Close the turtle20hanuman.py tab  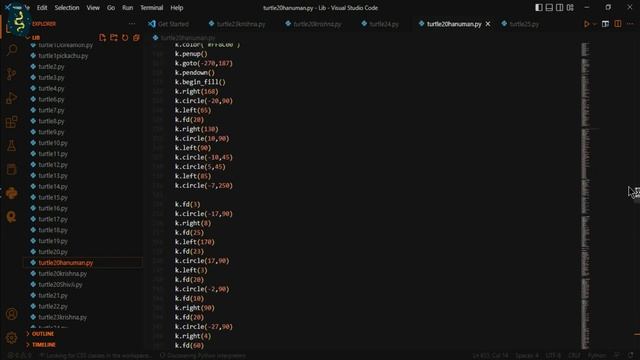pos(488,24)
